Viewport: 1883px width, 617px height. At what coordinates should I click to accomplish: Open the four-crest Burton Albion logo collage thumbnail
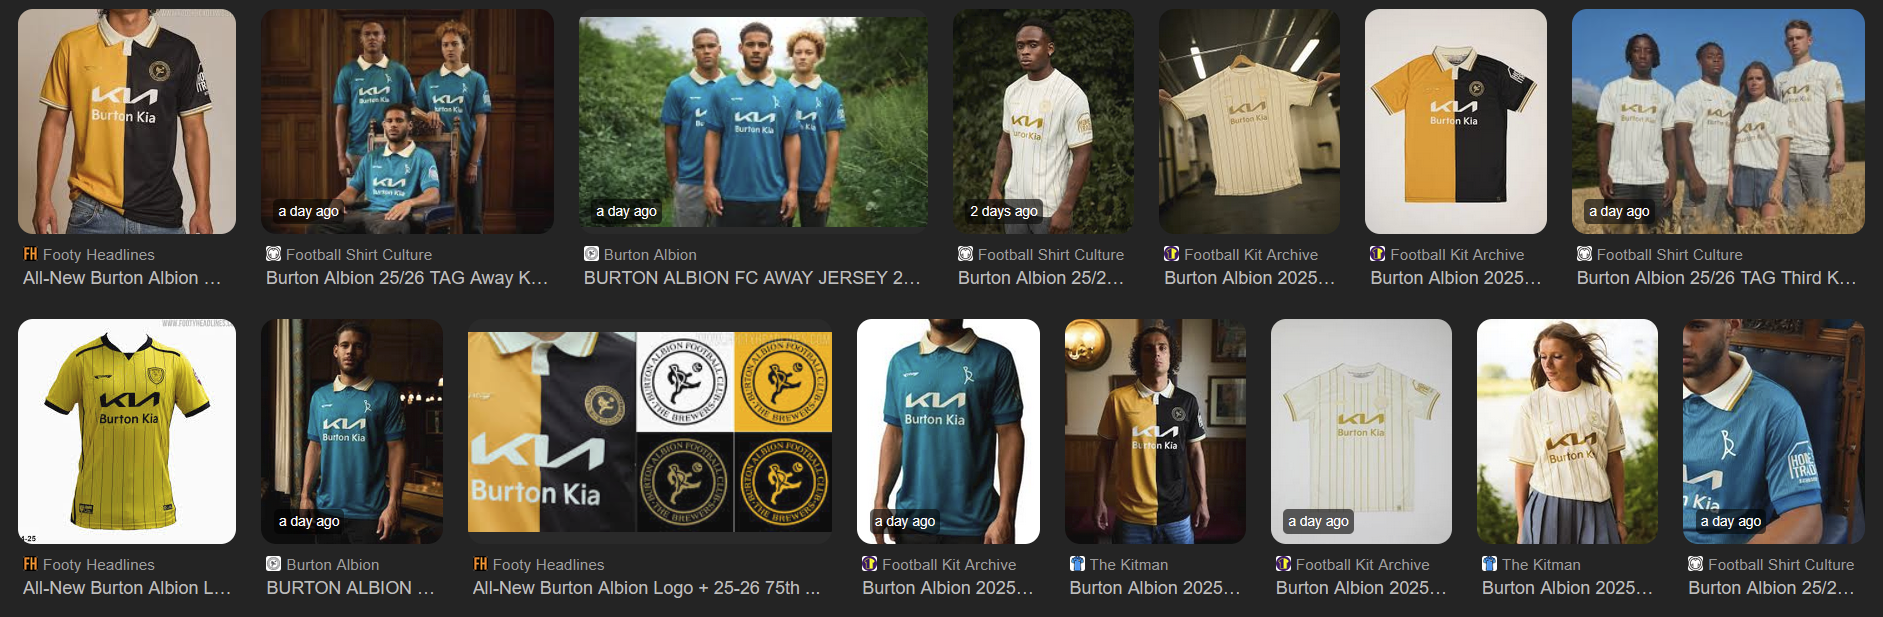650,431
